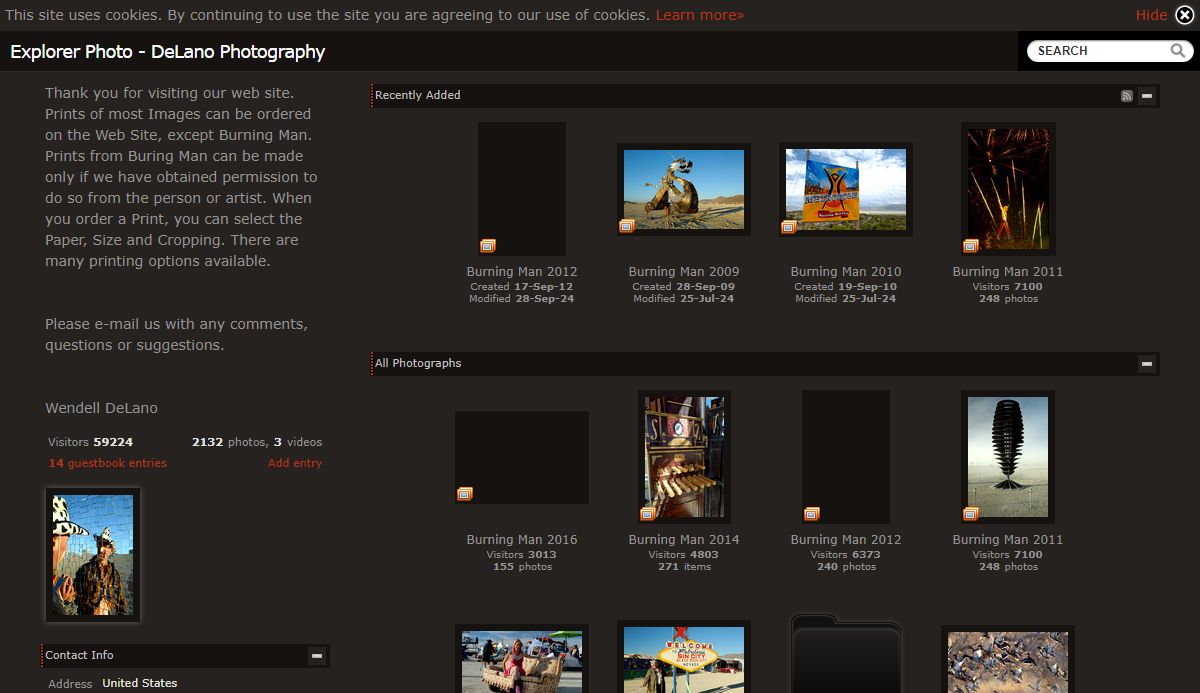Click album icon on Burning Man 2014 thumbnail
The image size is (1200, 693).
[x=647, y=514]
